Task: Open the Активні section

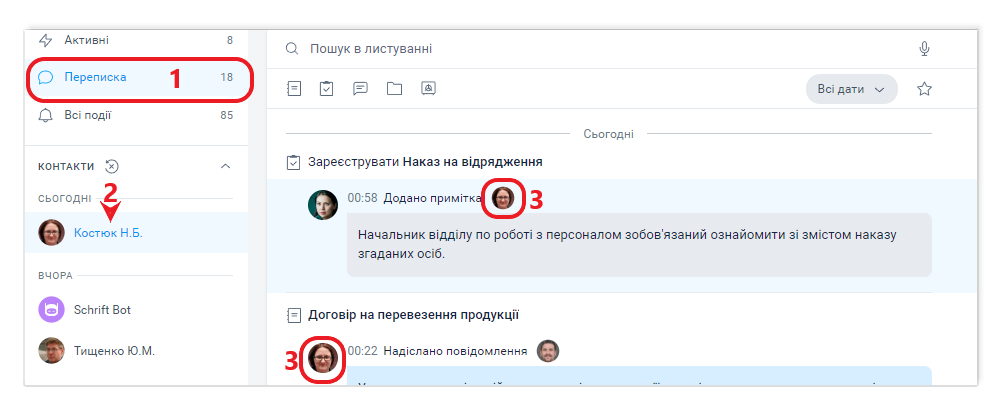Action: click(87, 40)
